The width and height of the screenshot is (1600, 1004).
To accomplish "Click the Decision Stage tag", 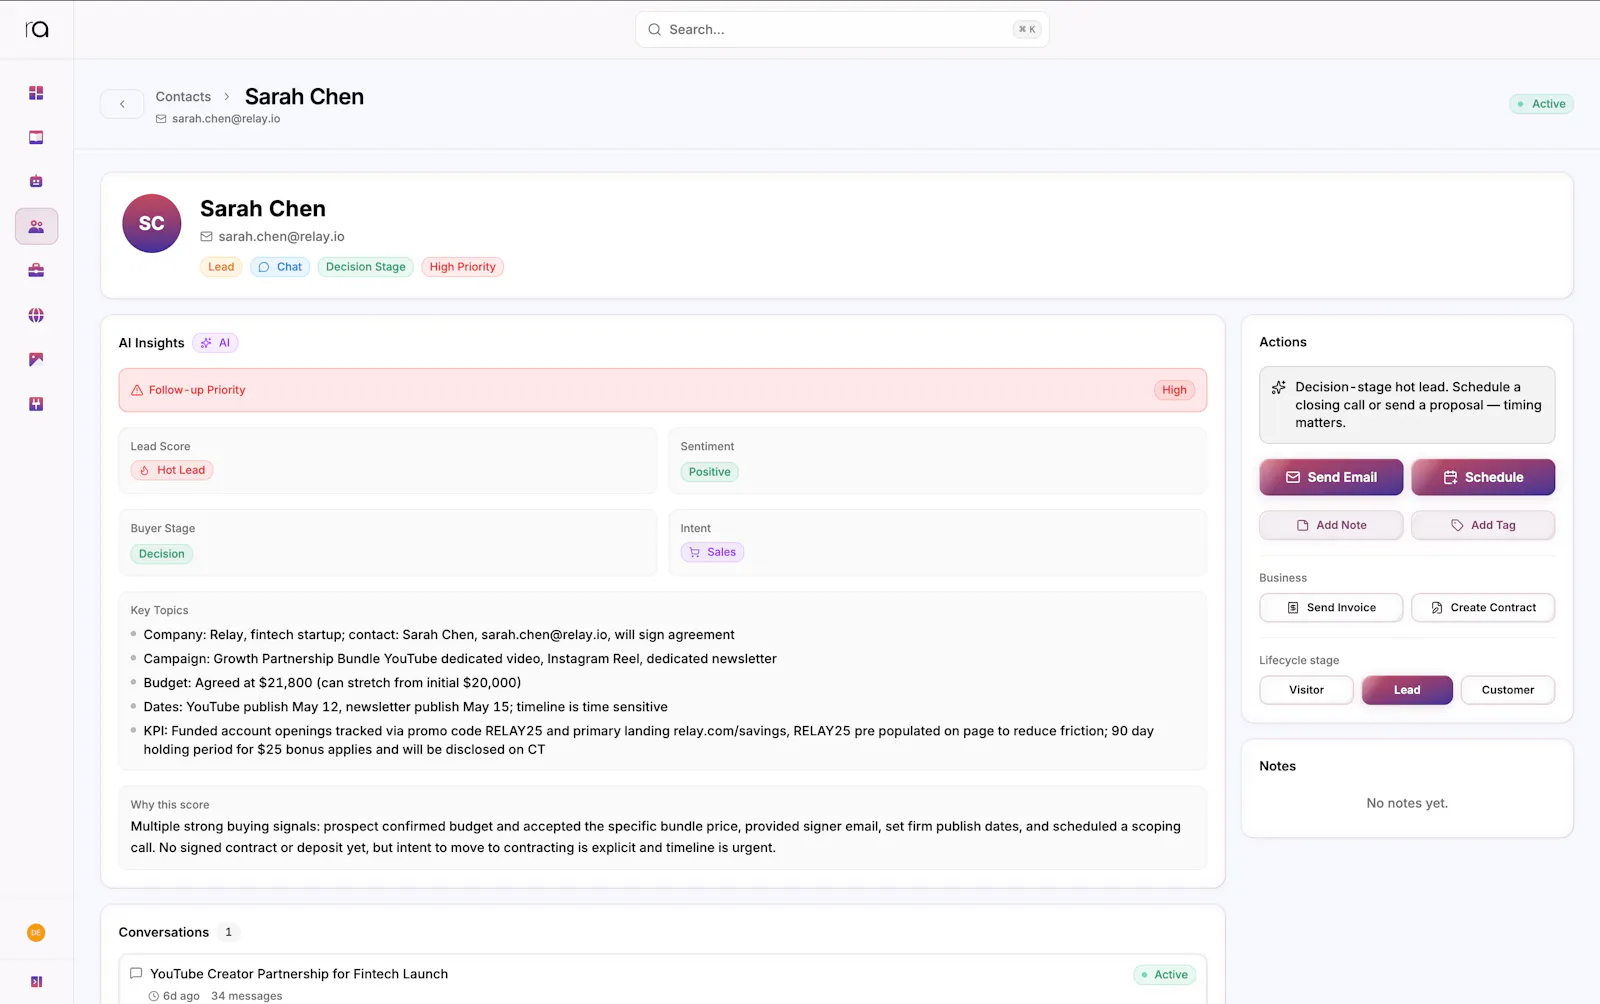I will (365, 267).
